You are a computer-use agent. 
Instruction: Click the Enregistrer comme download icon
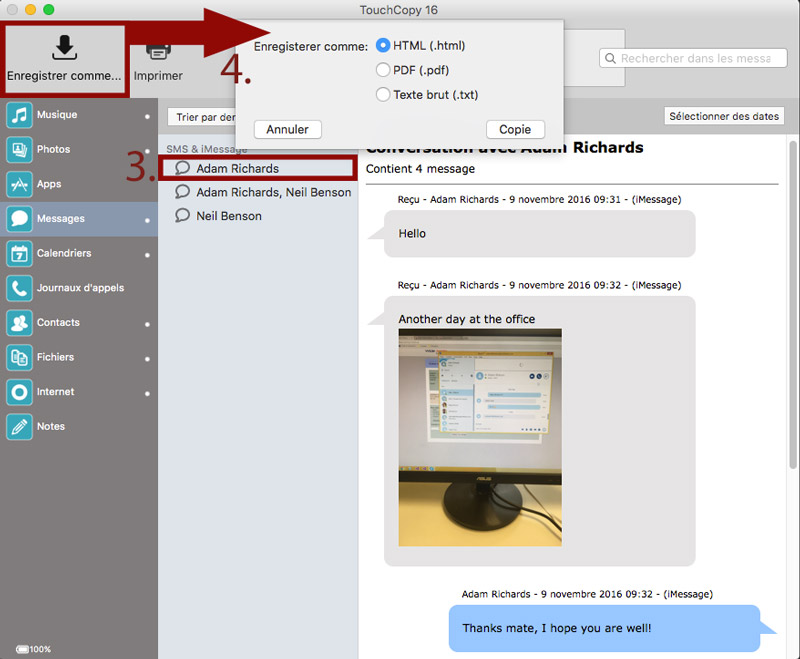tap(64, 47)
